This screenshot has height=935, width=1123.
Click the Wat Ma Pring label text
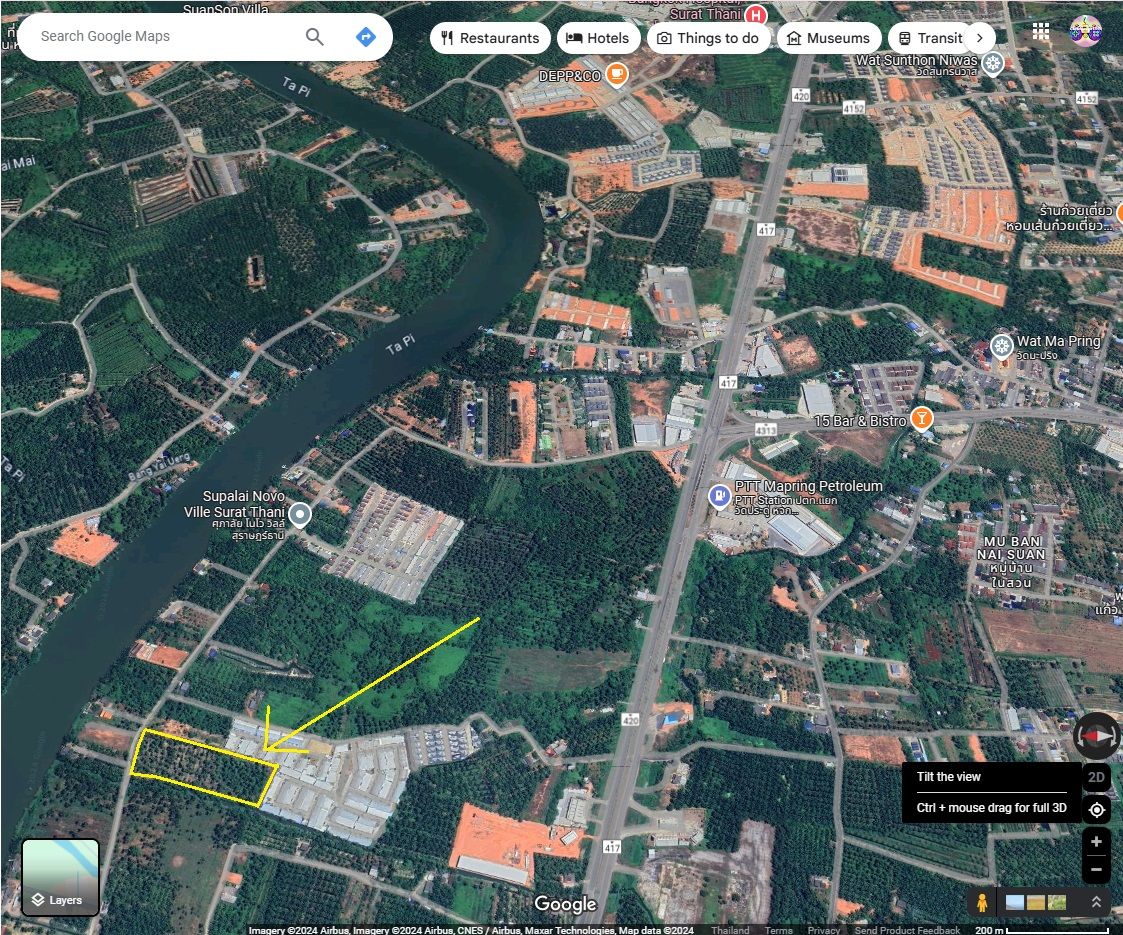click(x=1059, y=341)
